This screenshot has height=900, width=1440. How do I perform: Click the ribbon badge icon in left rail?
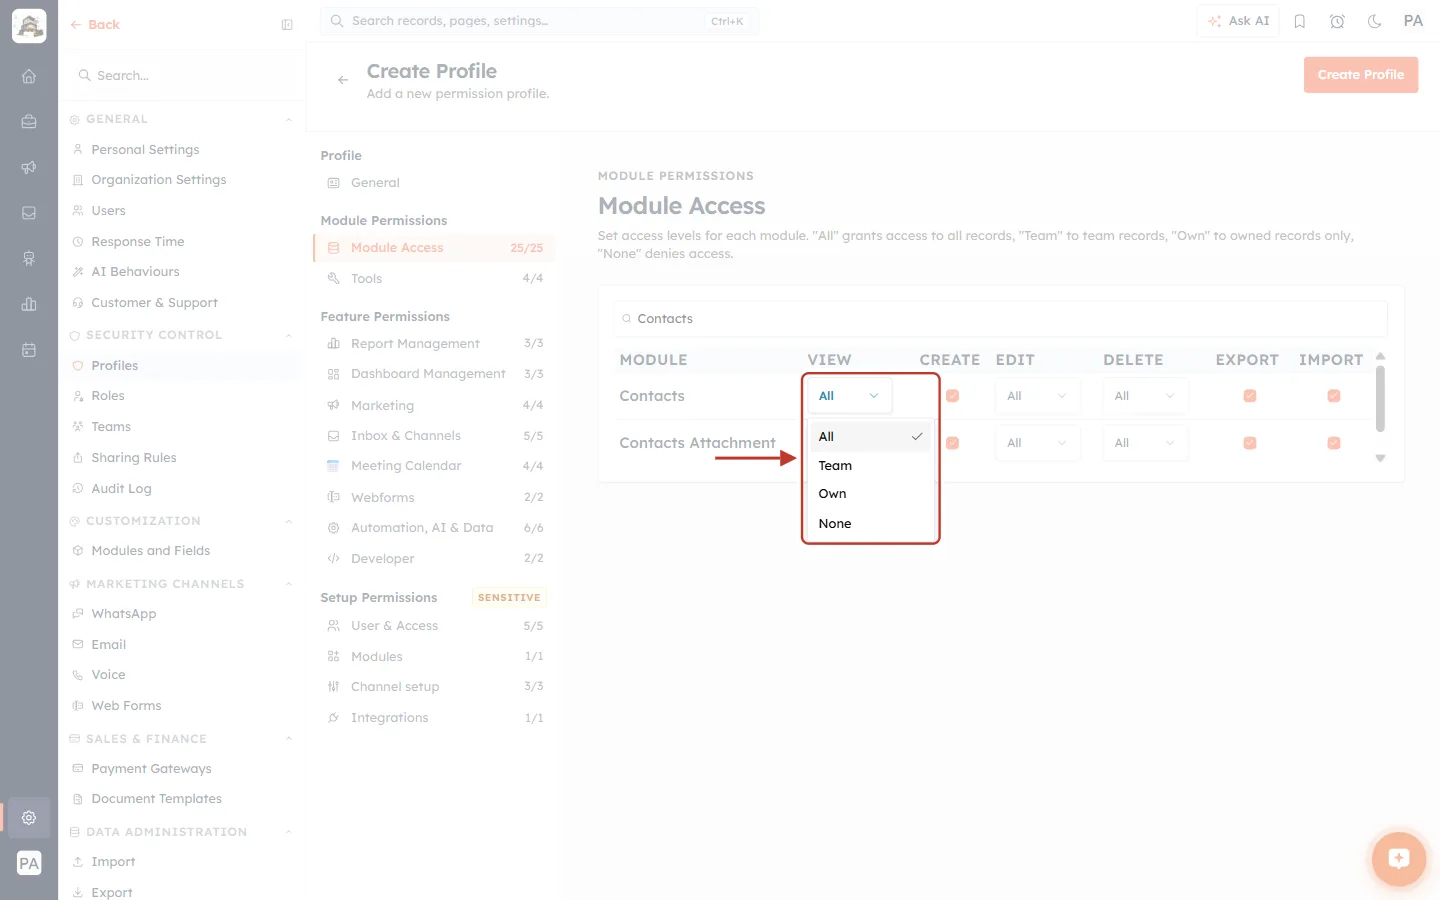click(x=29, y=259)
